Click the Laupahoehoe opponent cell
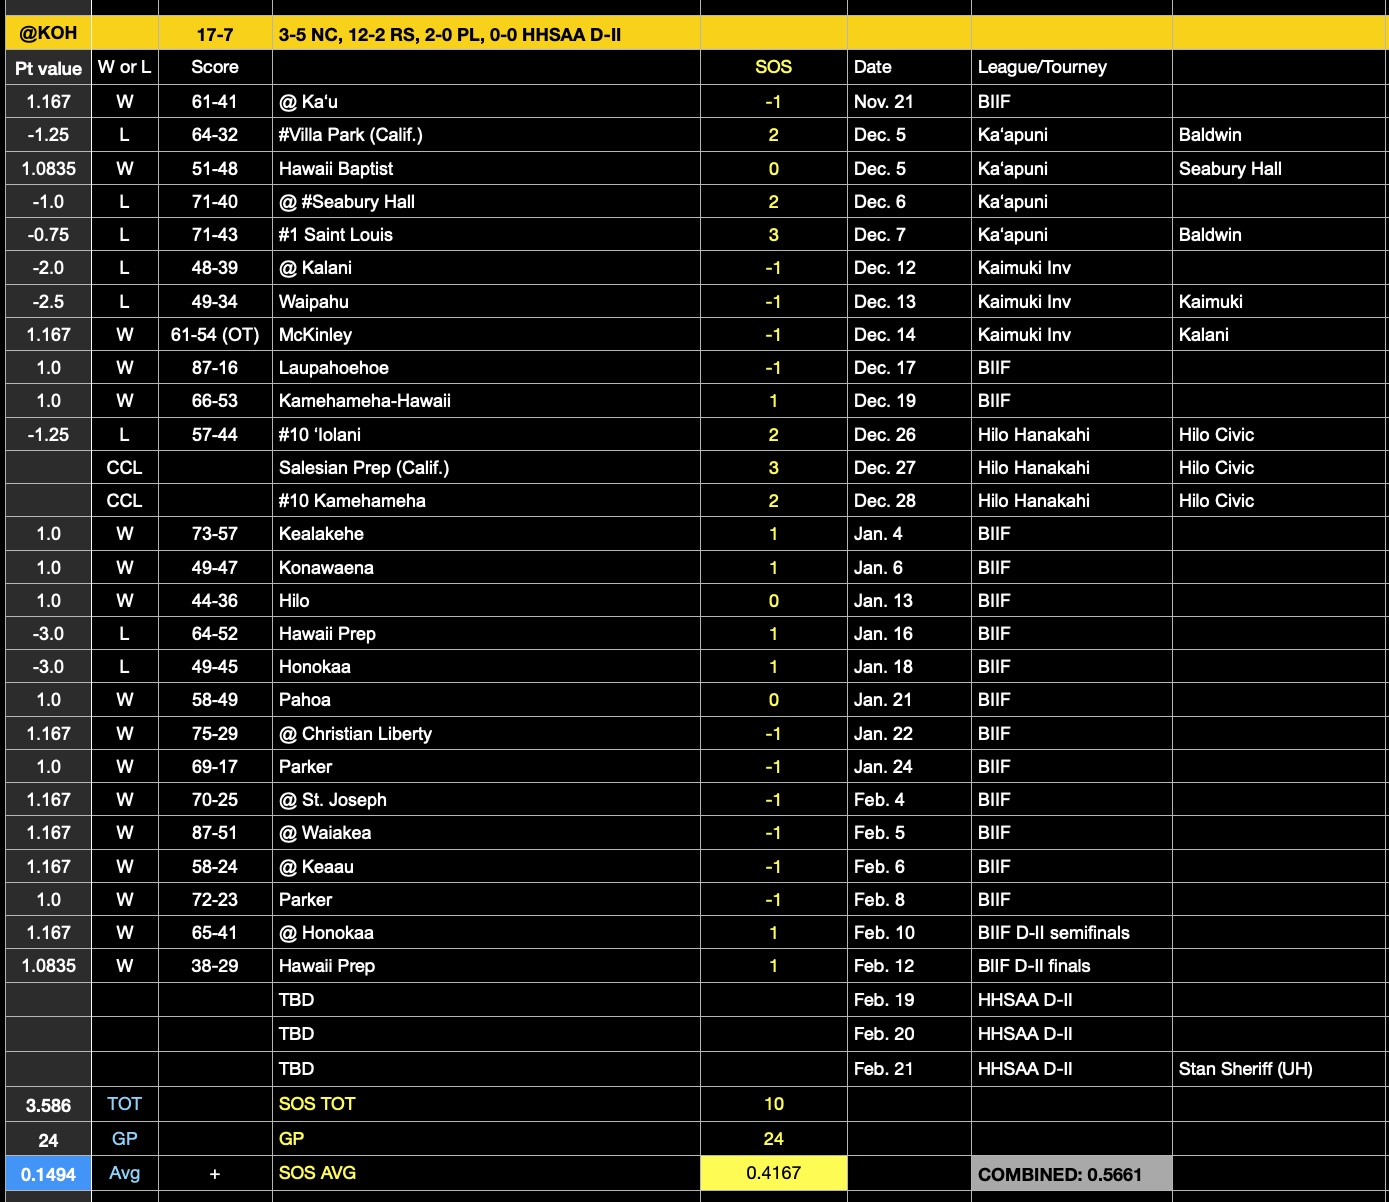1389x1202 pixels. [x=334, y=368]
